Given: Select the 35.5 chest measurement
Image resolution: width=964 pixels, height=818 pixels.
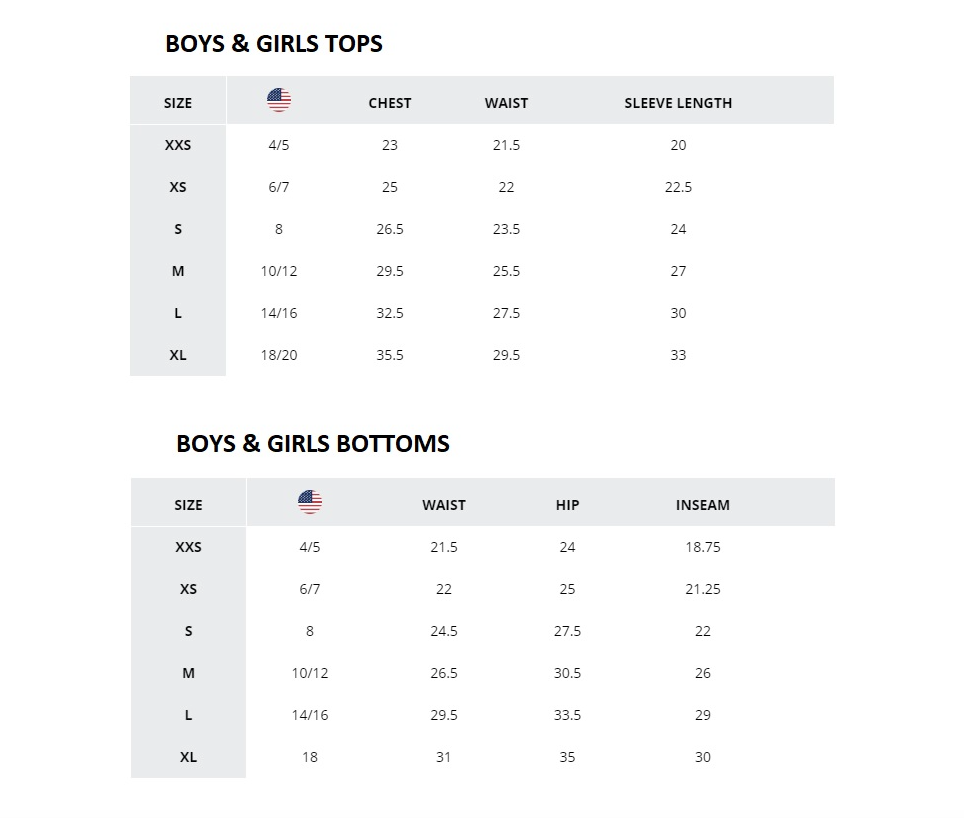Looking at the screenshot, I should pos(390,355).
